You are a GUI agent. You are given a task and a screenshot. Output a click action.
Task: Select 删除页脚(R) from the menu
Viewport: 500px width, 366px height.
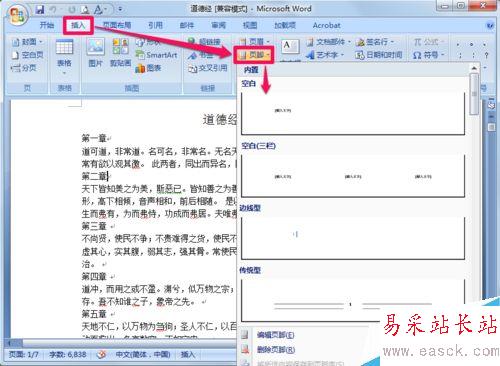pyautogui.click(x=276, y=350)
